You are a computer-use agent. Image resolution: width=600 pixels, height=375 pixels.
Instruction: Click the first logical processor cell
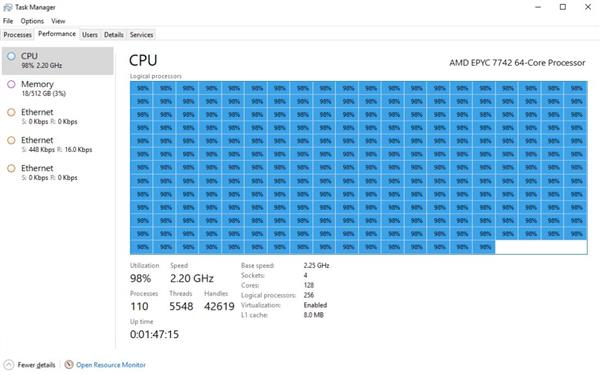point(142,88)
